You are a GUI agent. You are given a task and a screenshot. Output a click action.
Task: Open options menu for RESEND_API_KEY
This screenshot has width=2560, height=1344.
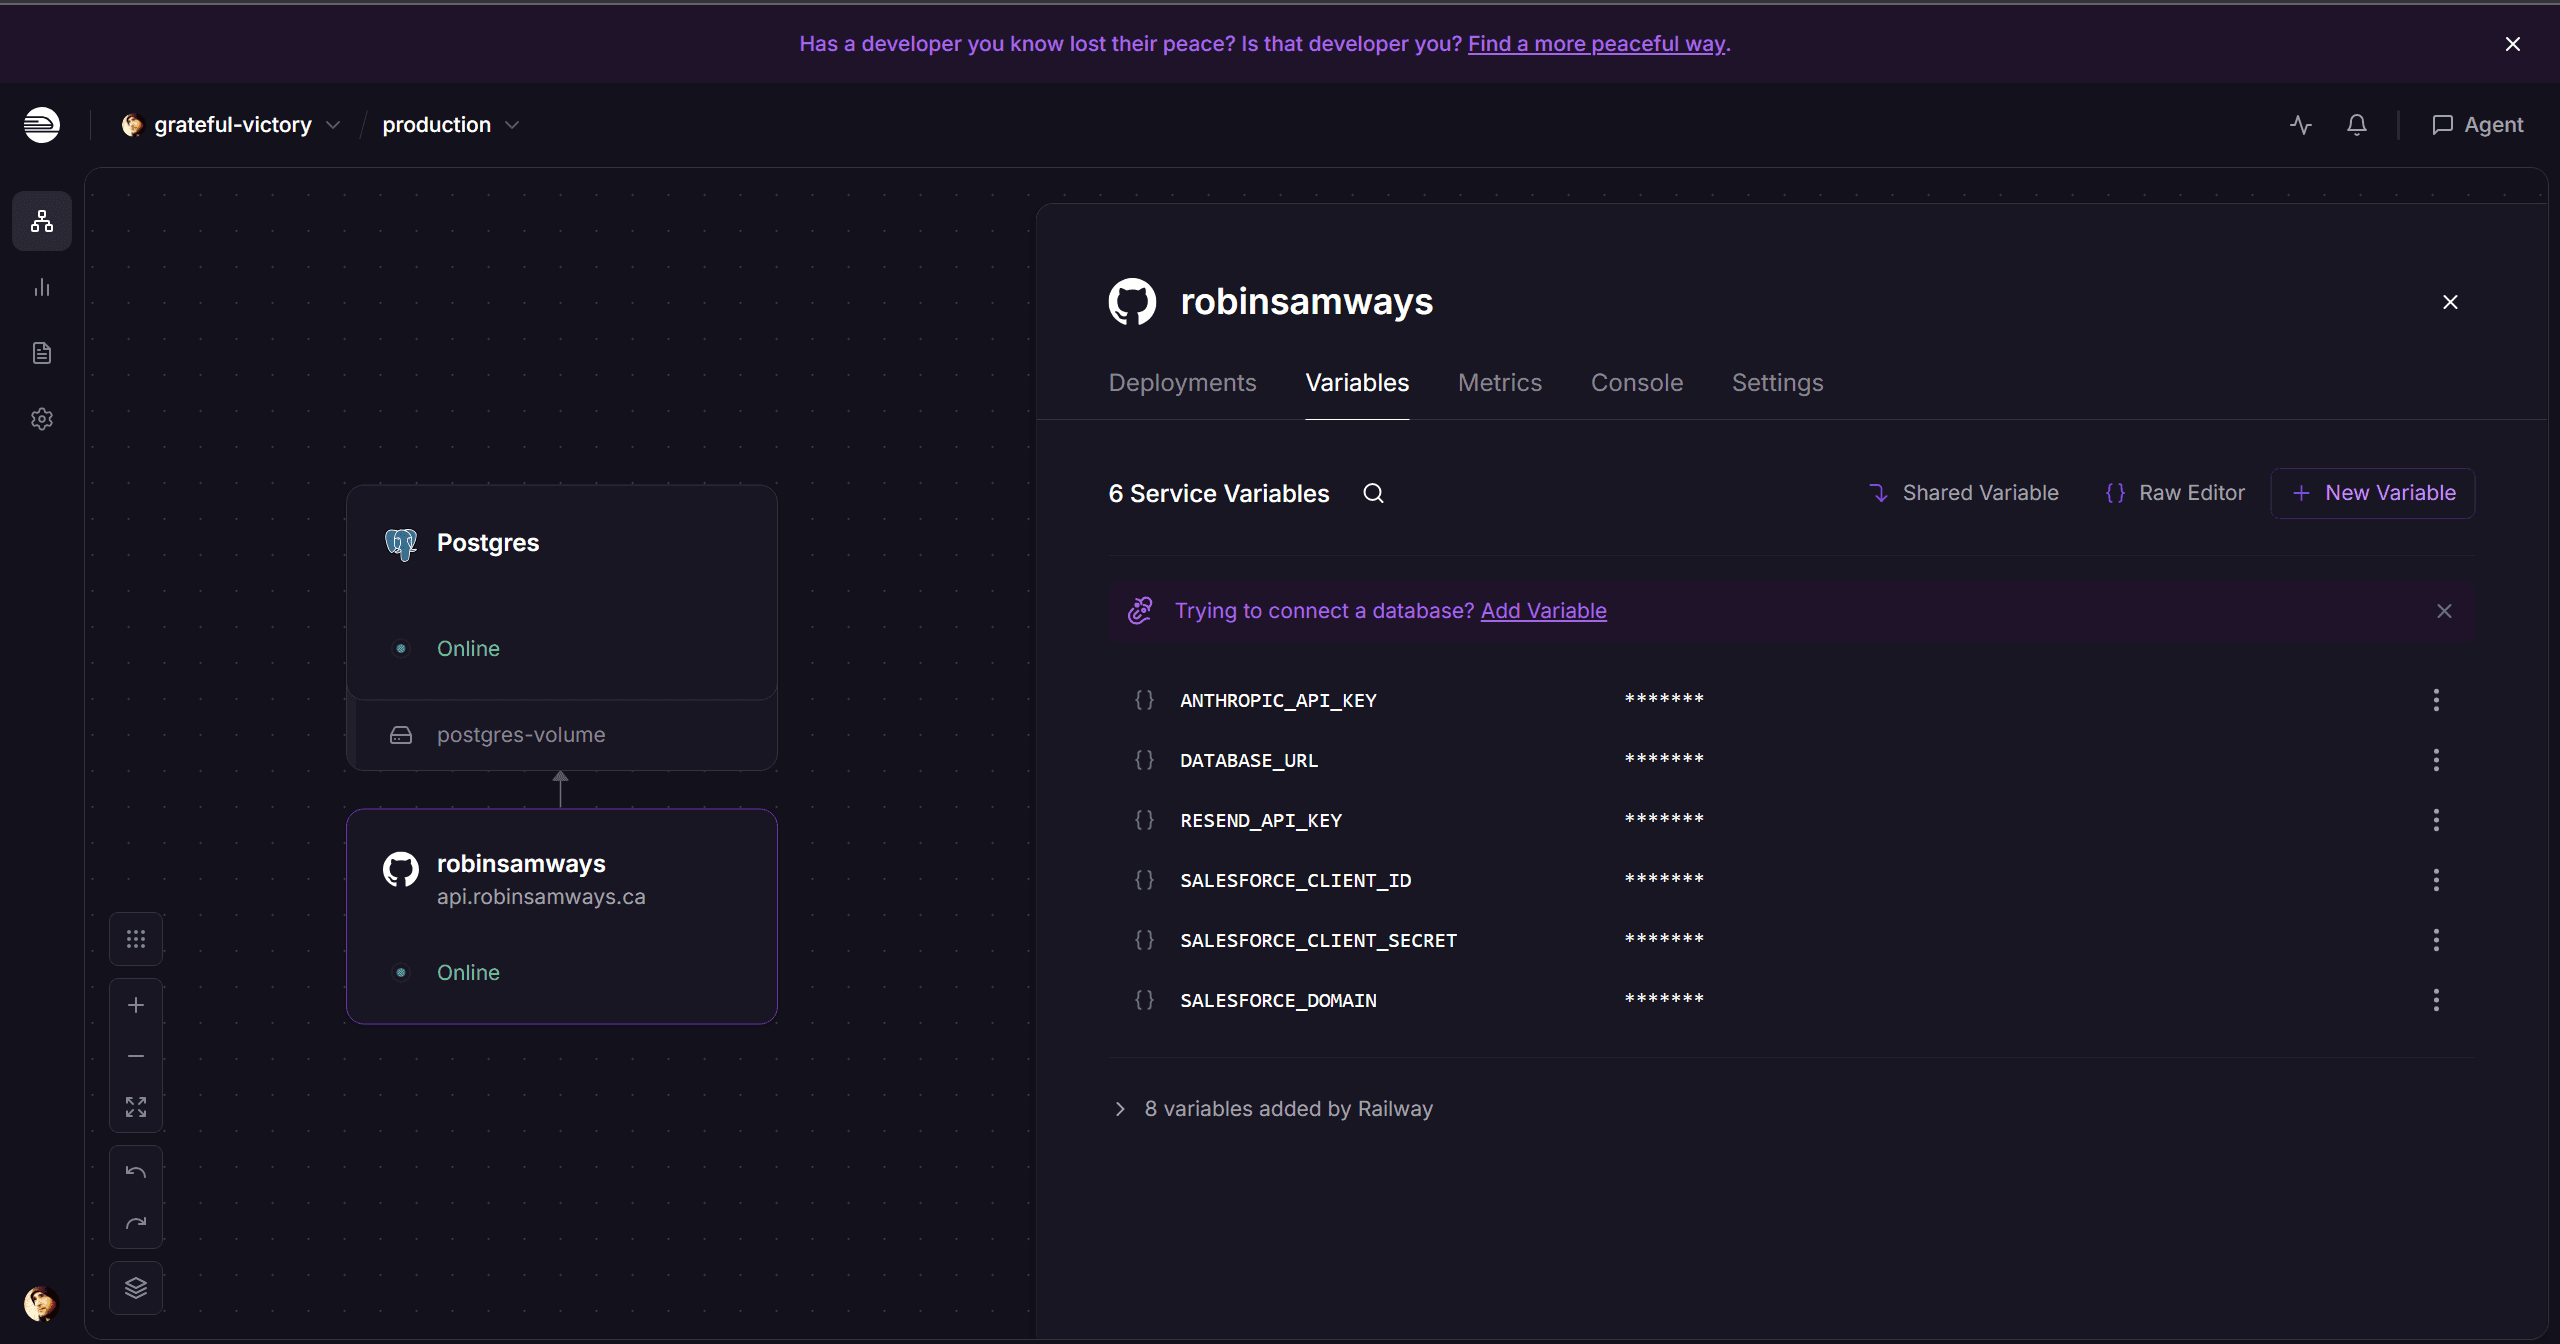pyautogui.click(x=2436, y=820)
